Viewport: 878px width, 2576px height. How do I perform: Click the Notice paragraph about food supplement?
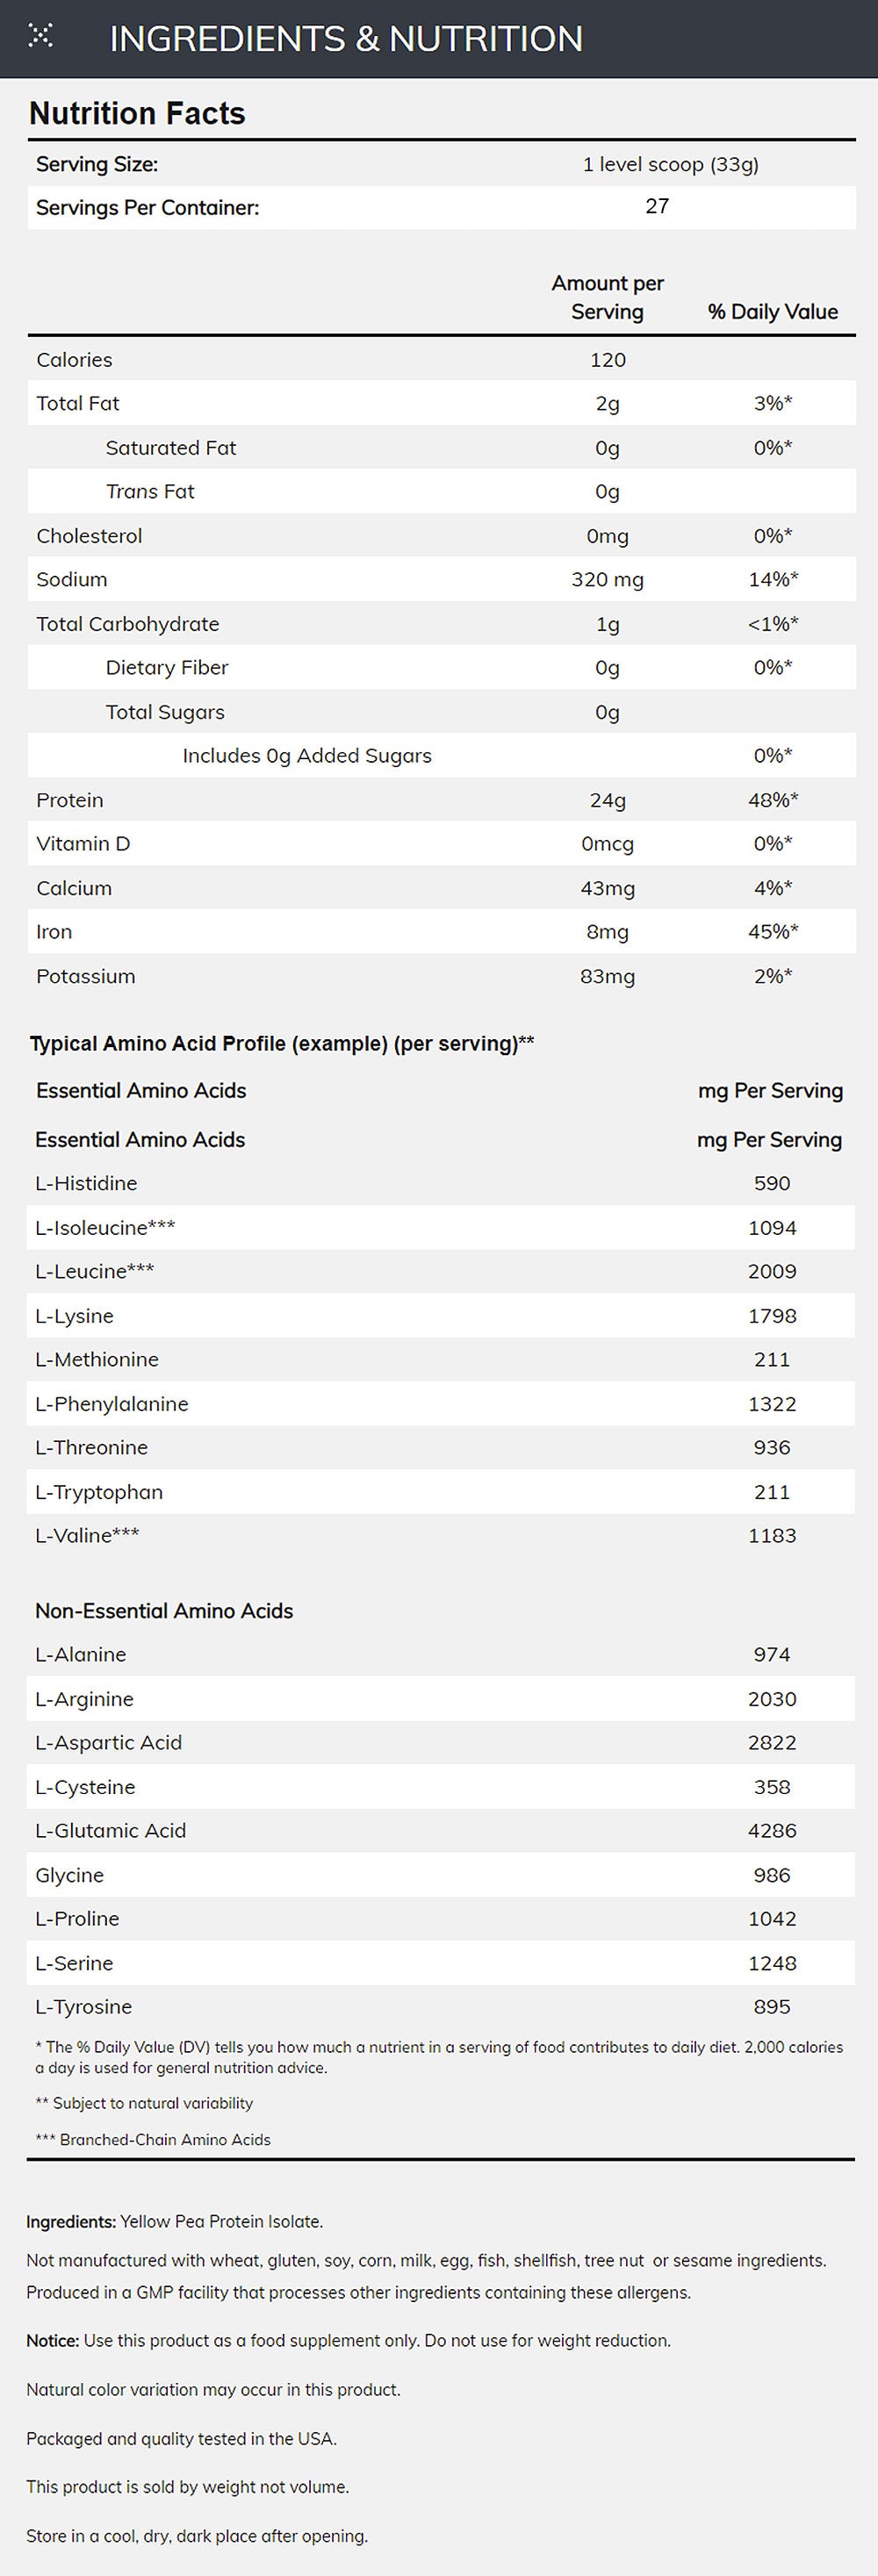coord(348,2340)
